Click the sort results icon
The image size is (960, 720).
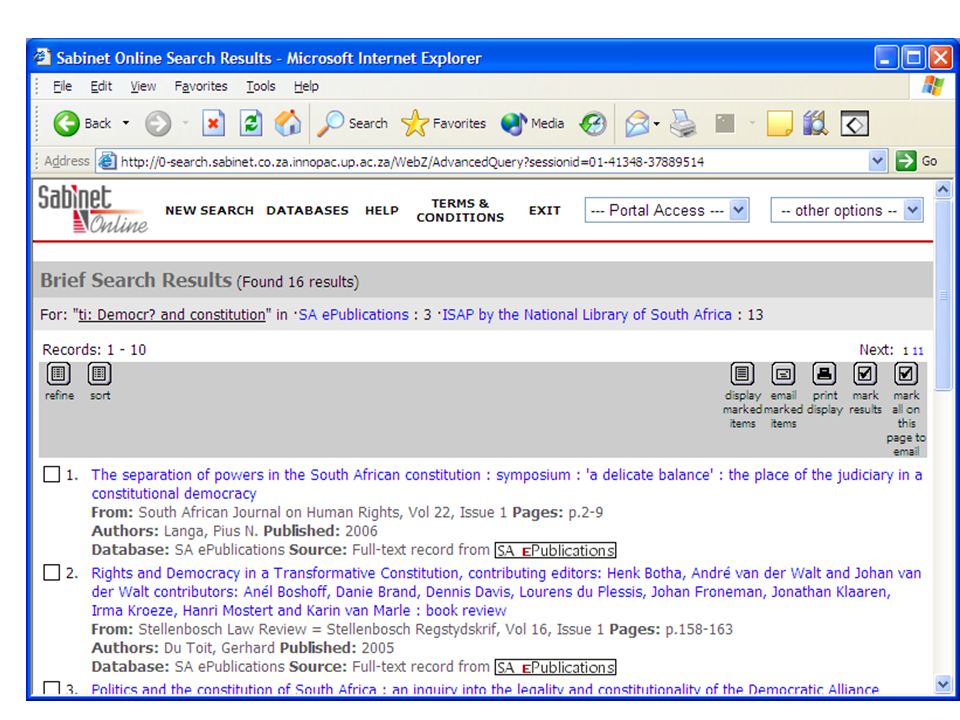[99, 373]
